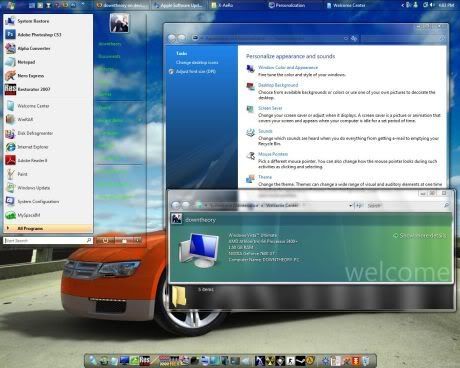
Task: Click the Start menu lock button
Action: 124,240
